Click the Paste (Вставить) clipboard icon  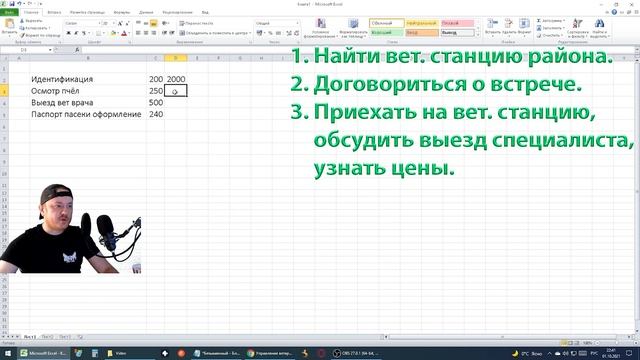pos(9,24)
